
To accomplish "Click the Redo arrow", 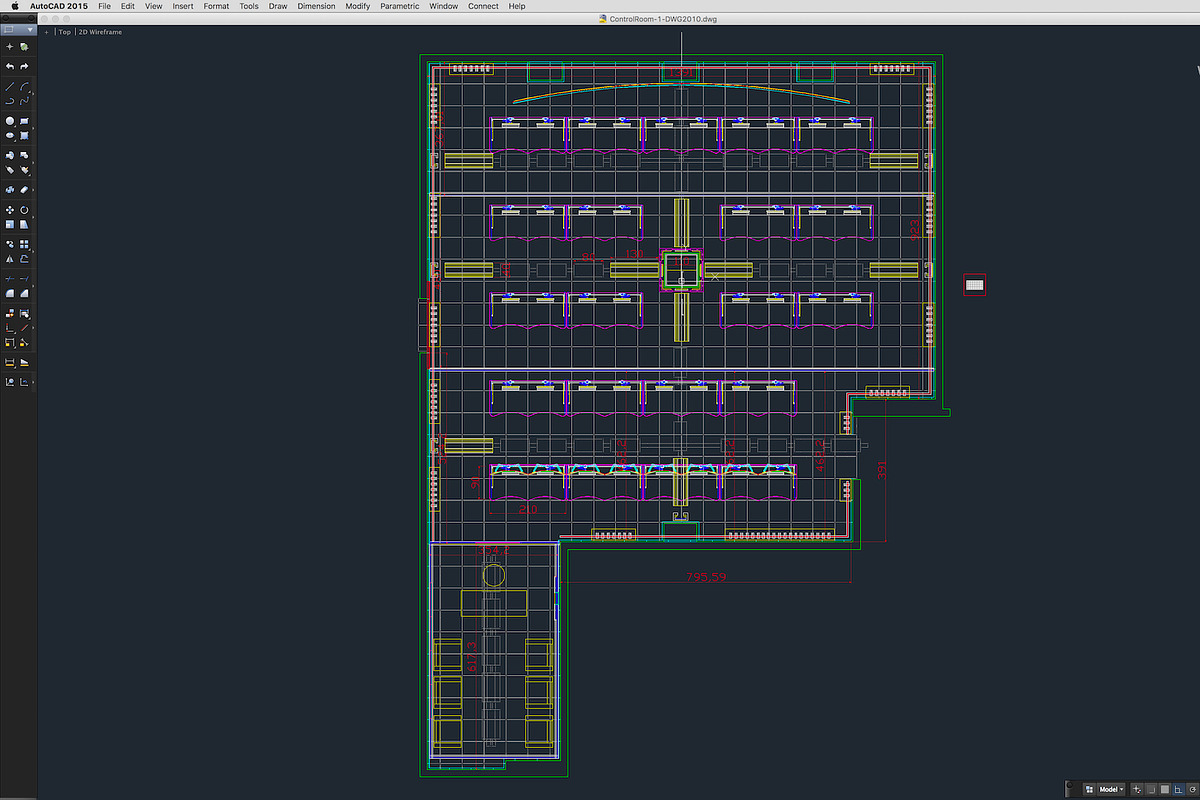I will [24, 66].
